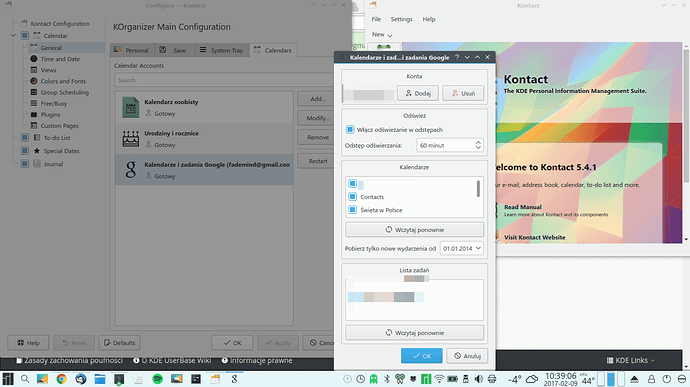690x387 pixels.
Task: Open context help in Google calendar dialog title bar
Action: 457,57
